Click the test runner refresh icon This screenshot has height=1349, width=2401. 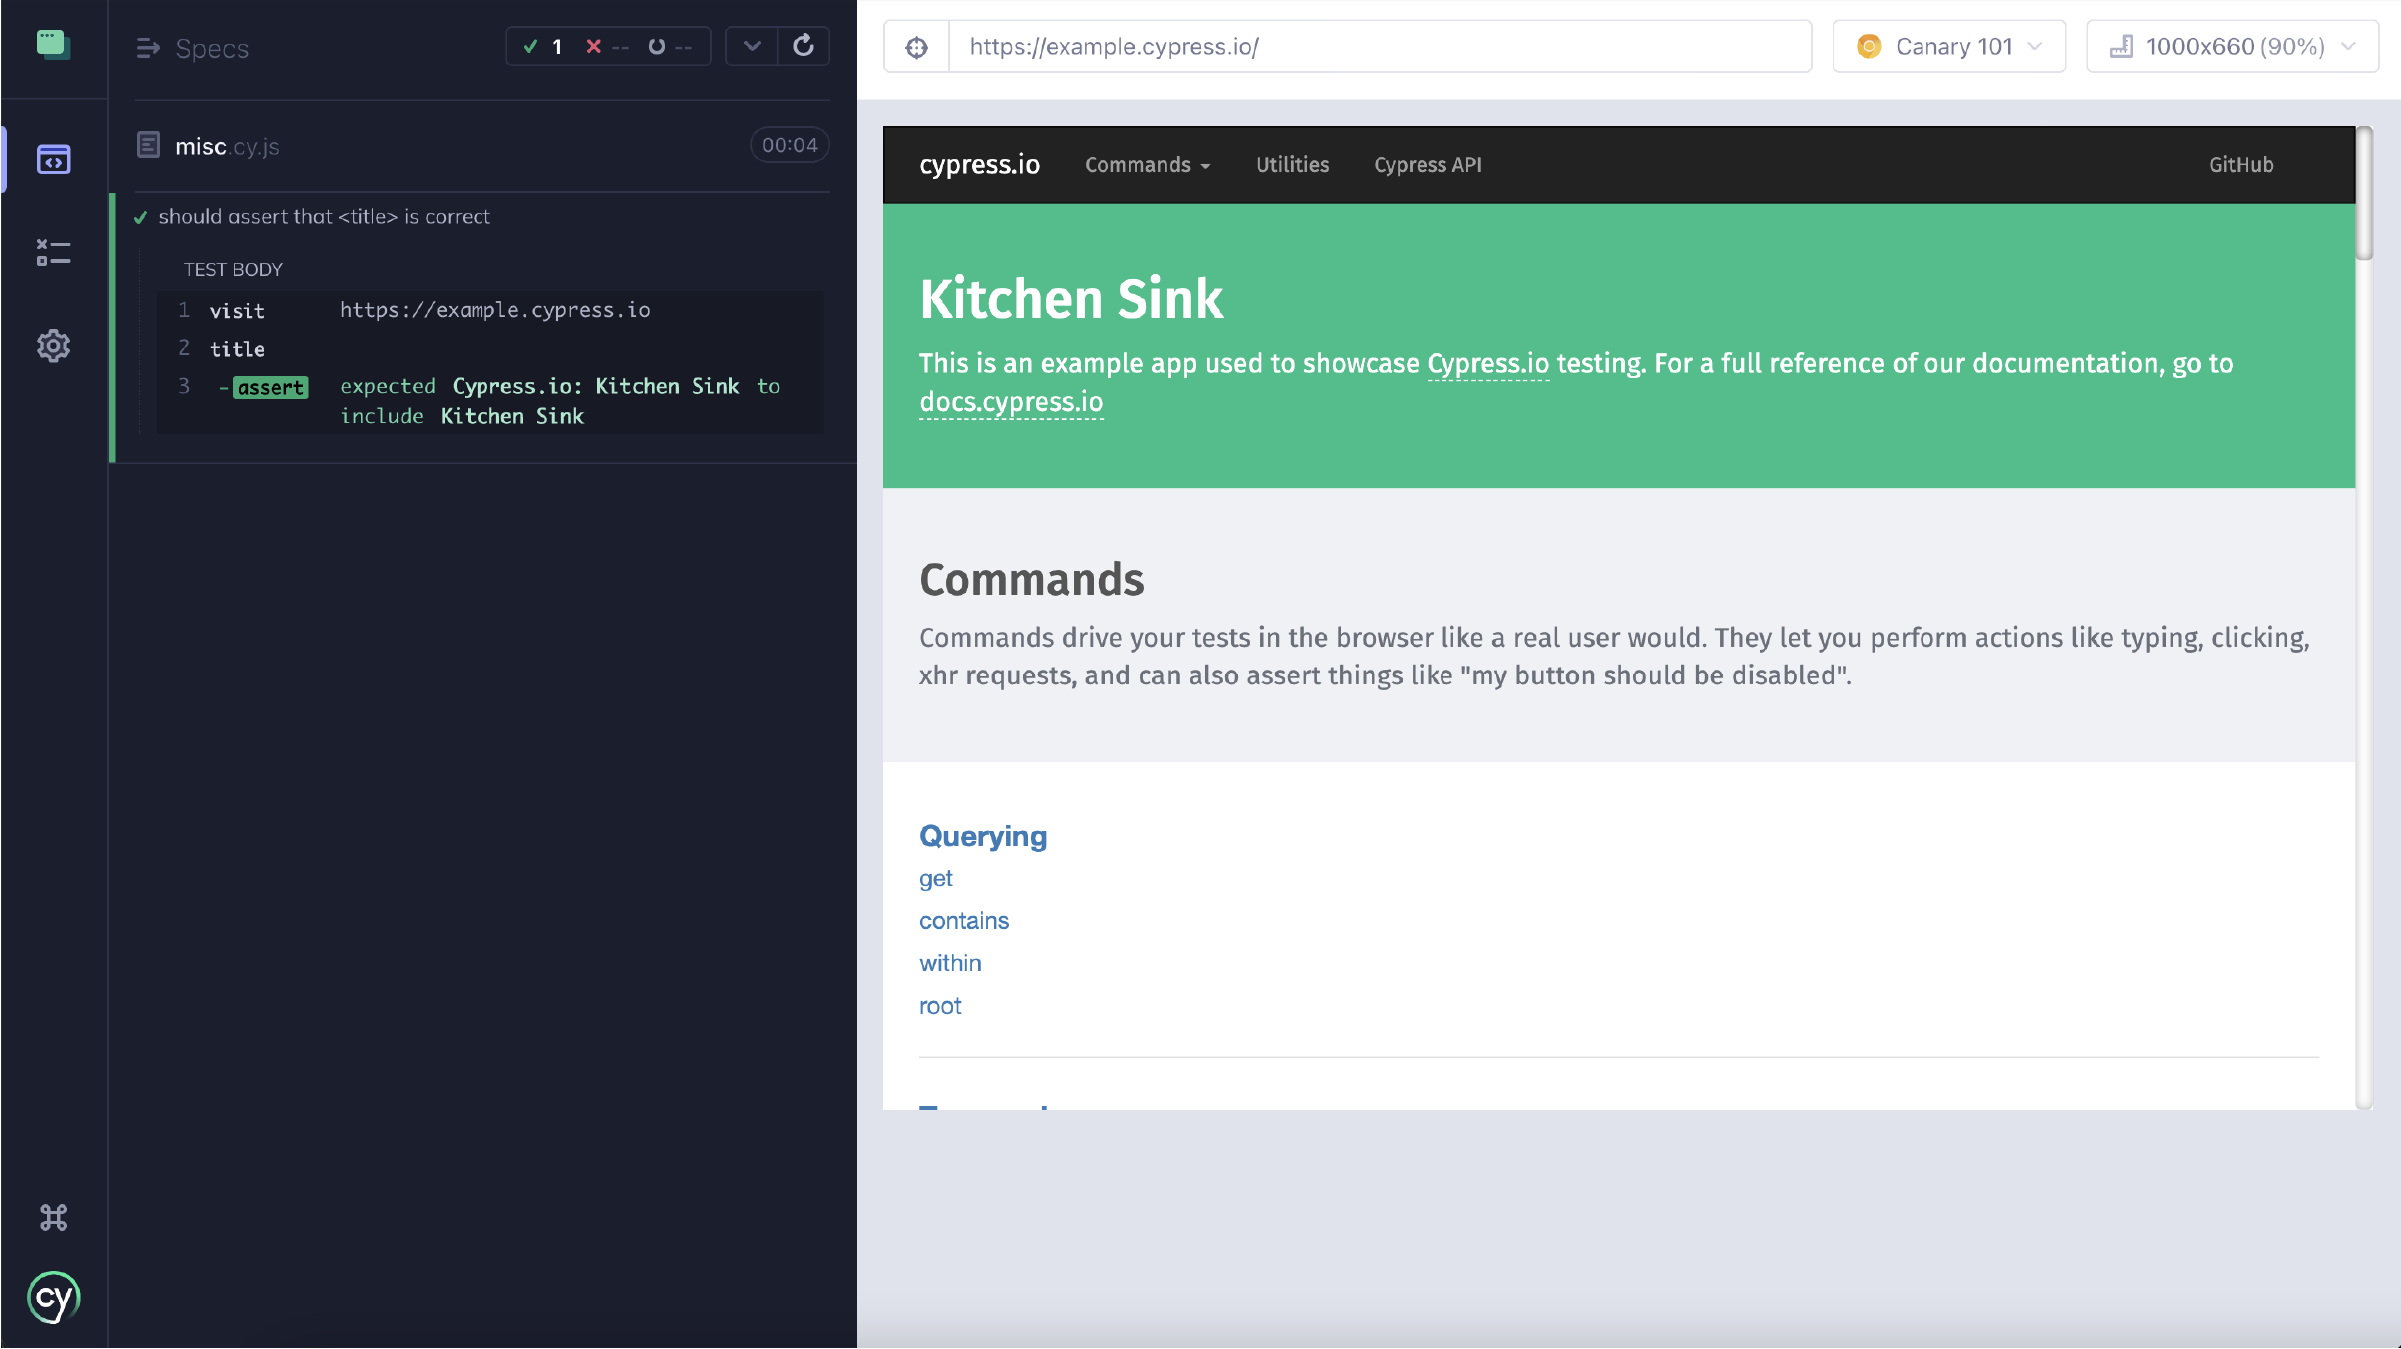[803, 46]
